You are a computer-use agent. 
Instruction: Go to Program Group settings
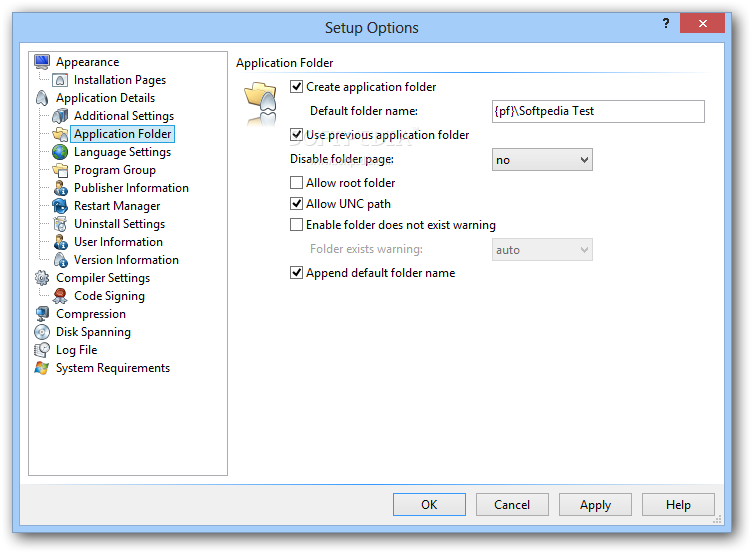(115, 170)
